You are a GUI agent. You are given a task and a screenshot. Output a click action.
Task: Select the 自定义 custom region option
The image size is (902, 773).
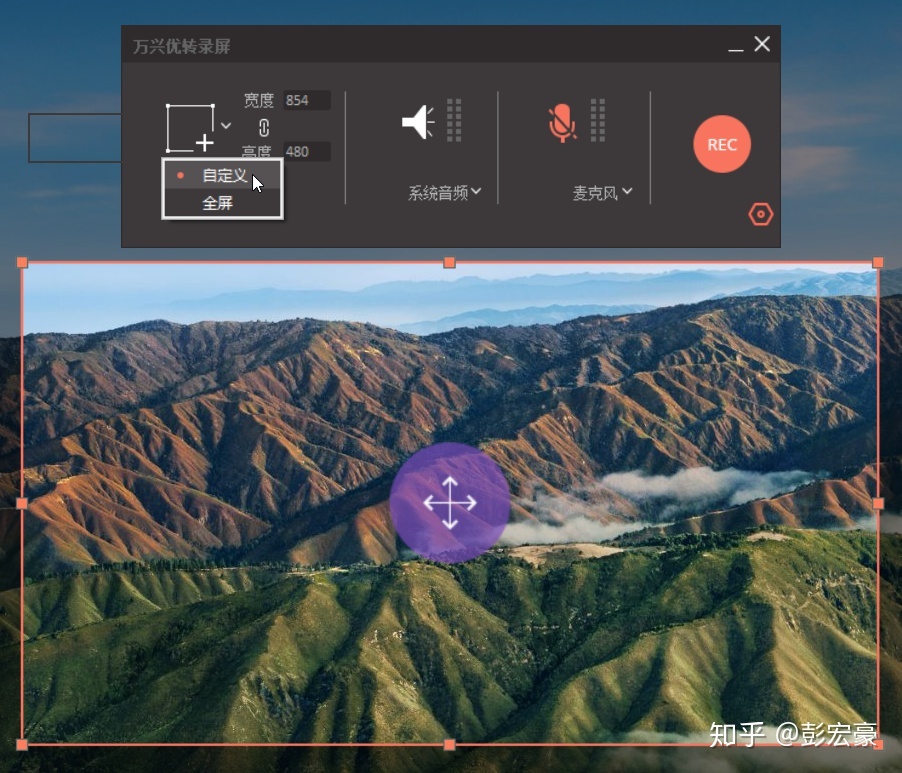pos(222,175)
